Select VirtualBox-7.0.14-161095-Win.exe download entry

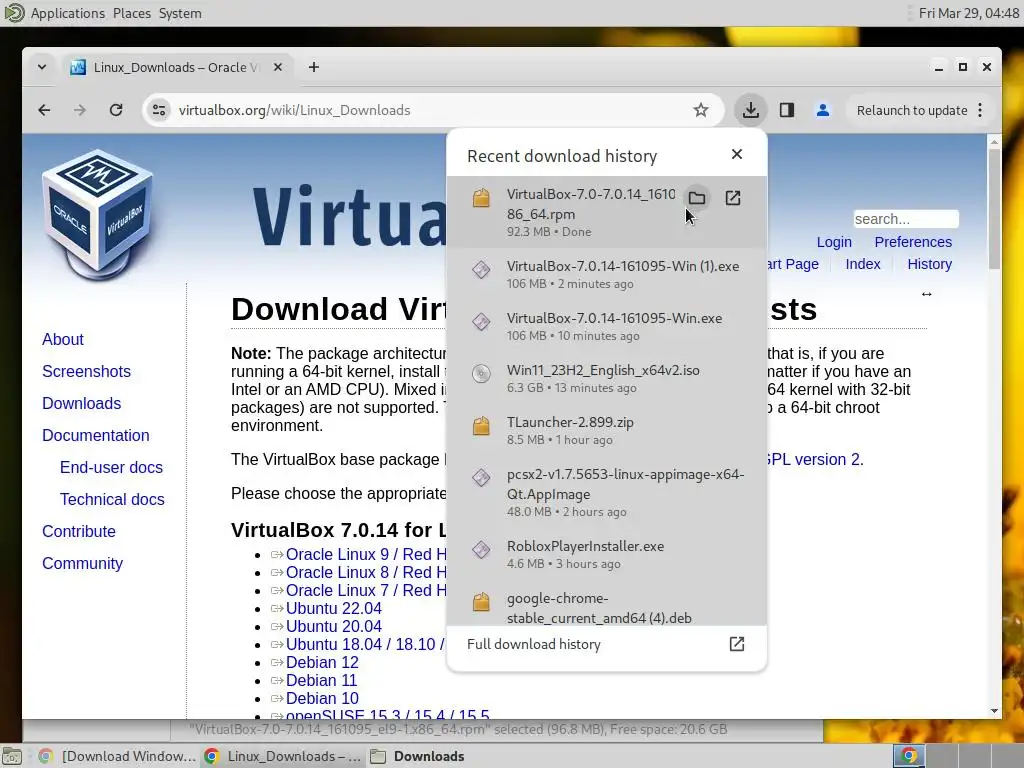(x=607, y=326)
